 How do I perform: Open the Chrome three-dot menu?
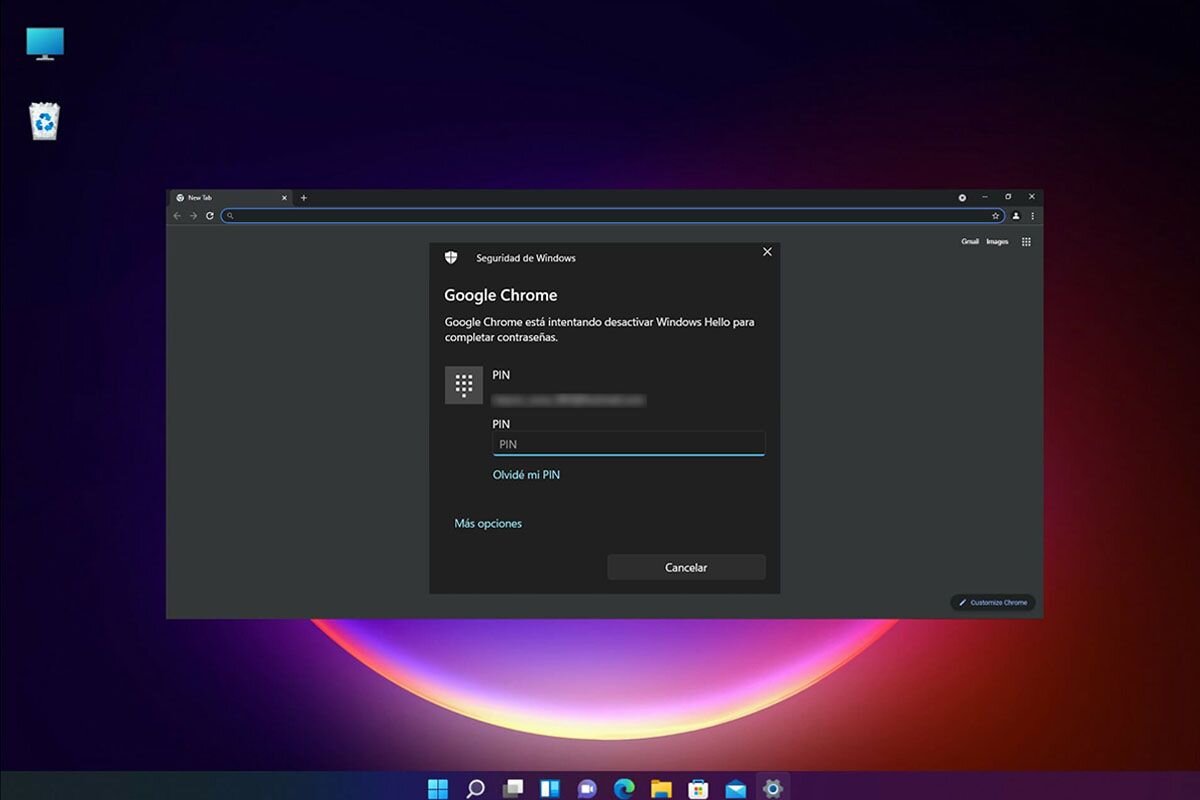(x=1032, y=215)
